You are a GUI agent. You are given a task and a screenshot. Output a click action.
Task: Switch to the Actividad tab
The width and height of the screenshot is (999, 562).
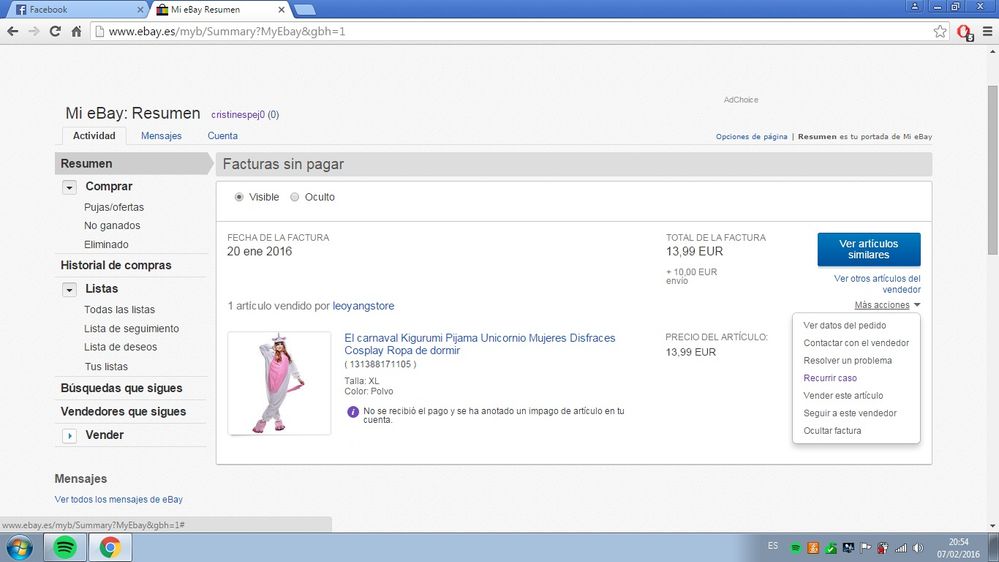point(94,136)
